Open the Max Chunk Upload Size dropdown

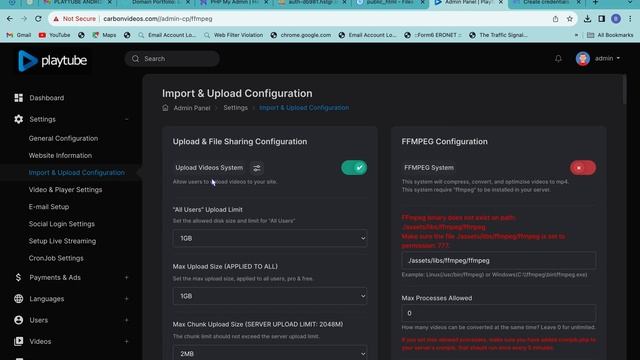coord(270,353)
